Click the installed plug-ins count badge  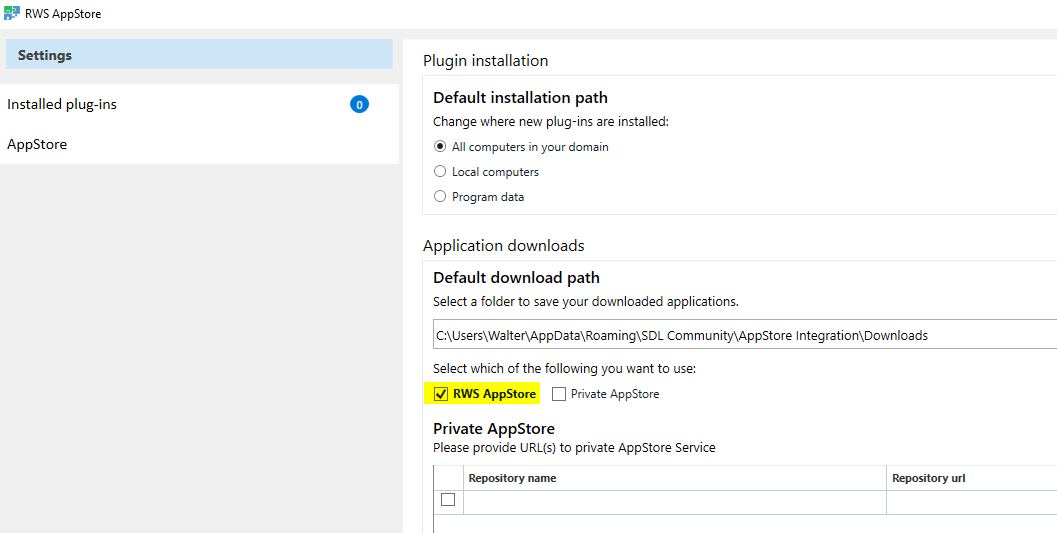(x=359, y=104)
